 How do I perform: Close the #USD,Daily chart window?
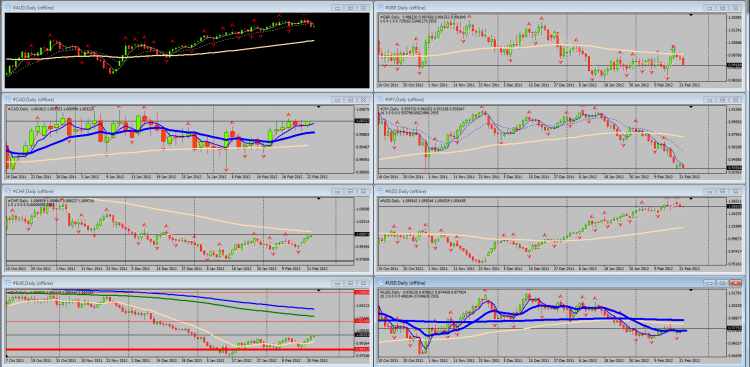pyautogui.click(x=736, y=283)
